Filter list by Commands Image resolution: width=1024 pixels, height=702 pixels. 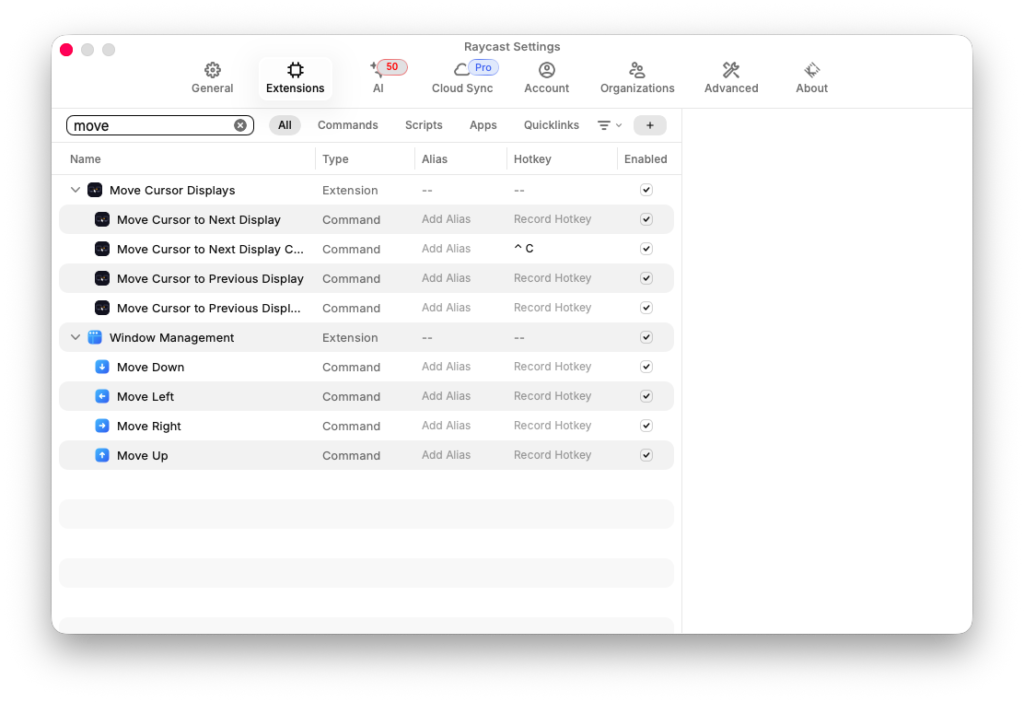(x=347, y=125)
